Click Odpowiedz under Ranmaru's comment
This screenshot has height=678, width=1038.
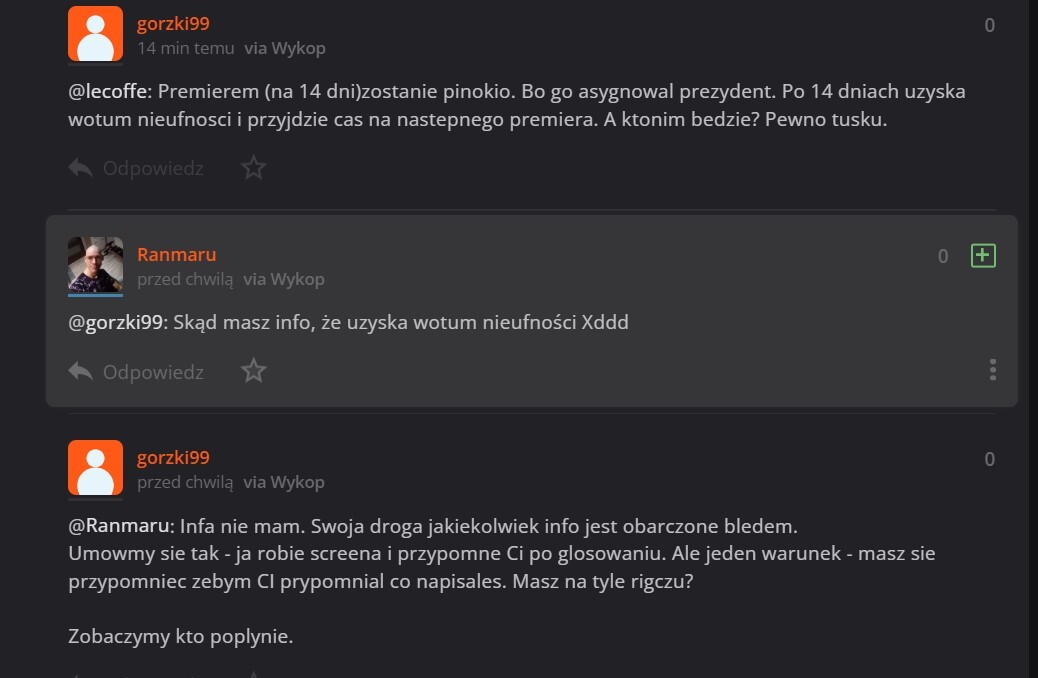click(137, 372)
